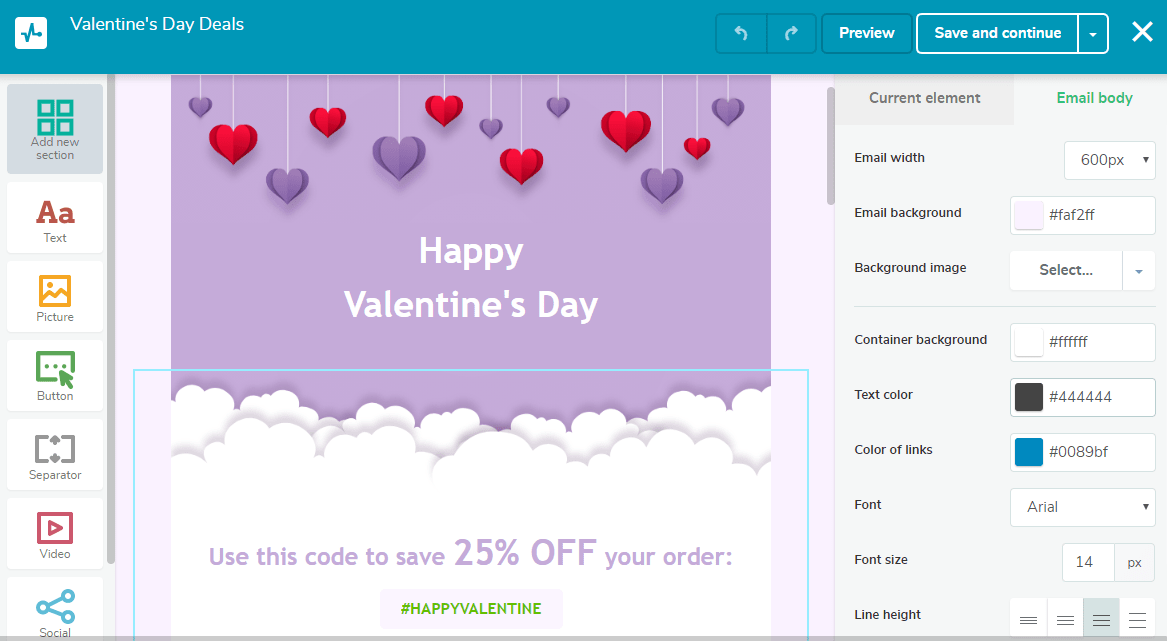Select the widest line height spacing option

pyautogui.click(x=1137, y=620)
